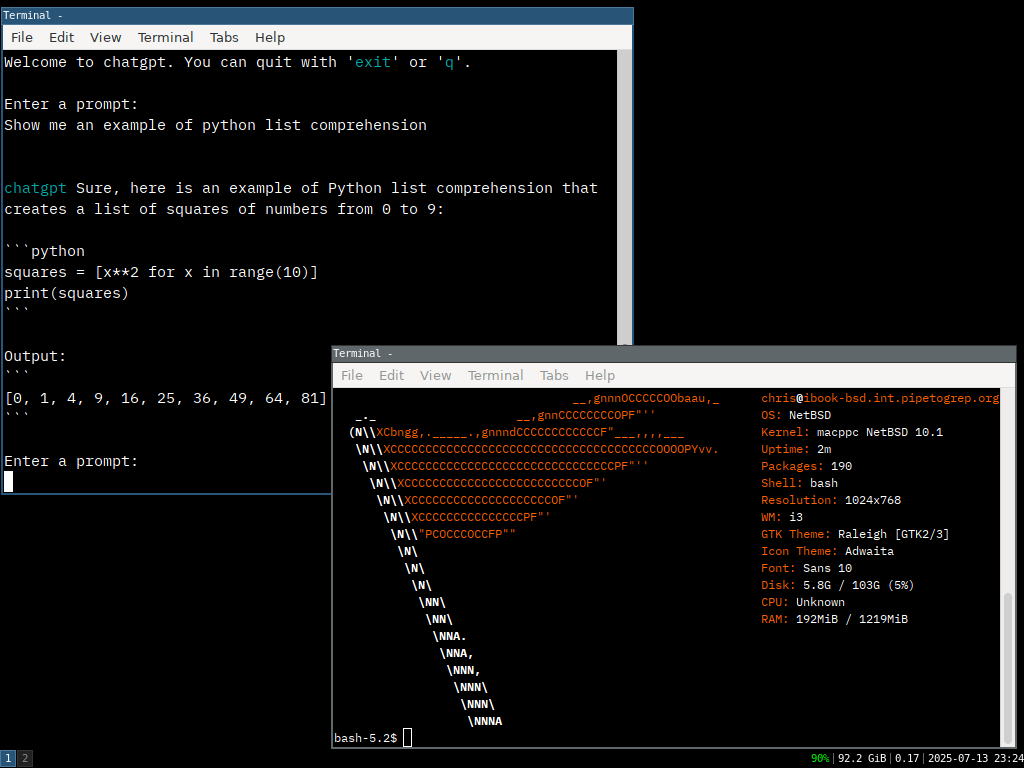
Task: Click the chatgpt terminal scrollbar
Action: coord(624,197)
